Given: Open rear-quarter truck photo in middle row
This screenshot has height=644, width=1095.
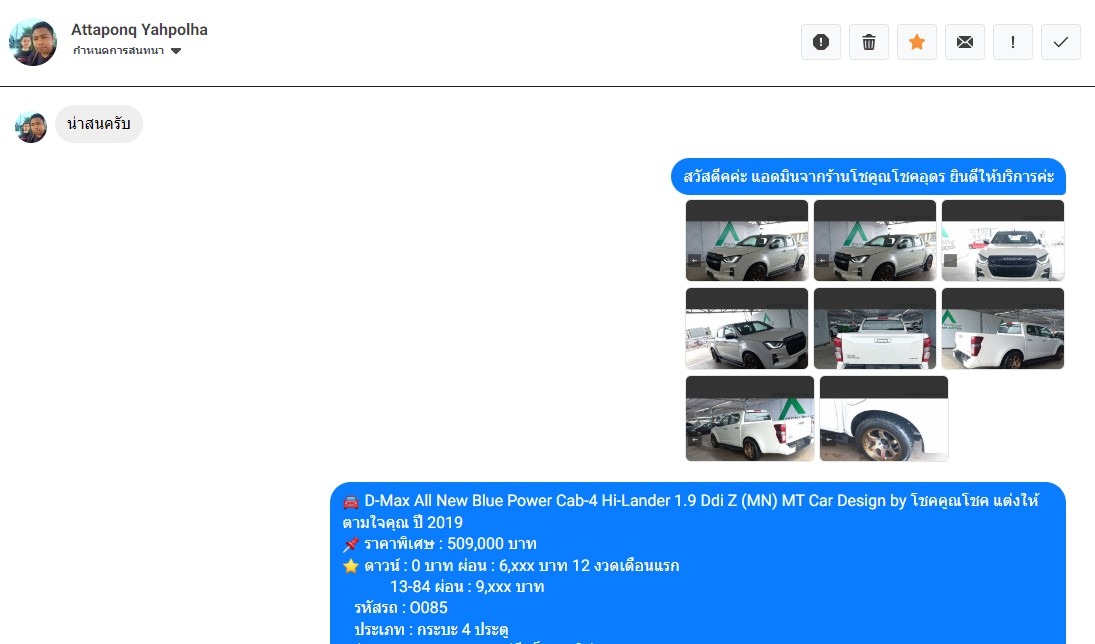Looking at the screenshot, I should [x=1003, y=328].
